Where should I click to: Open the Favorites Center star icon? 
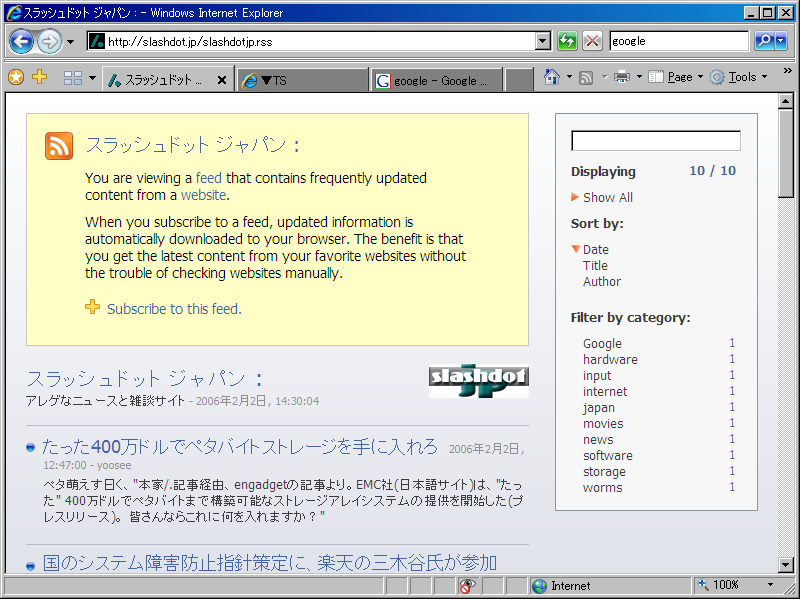(x=16, y=78)
